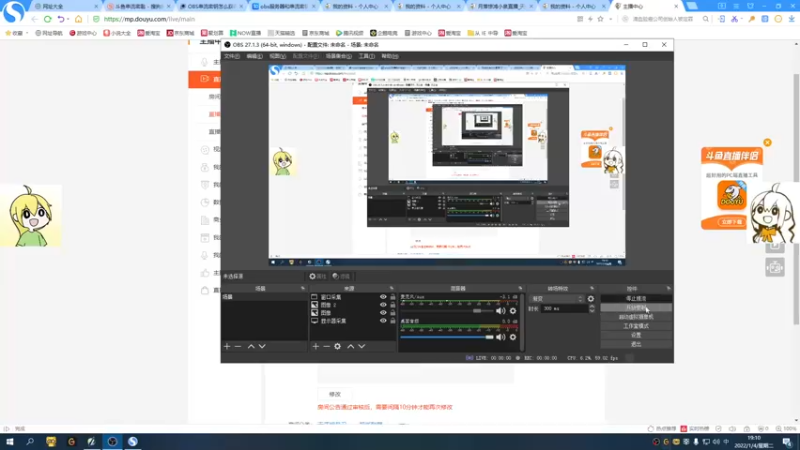Click the 属性 button above the scenes panel
The image size is (800, 450).
pos(317,276)
